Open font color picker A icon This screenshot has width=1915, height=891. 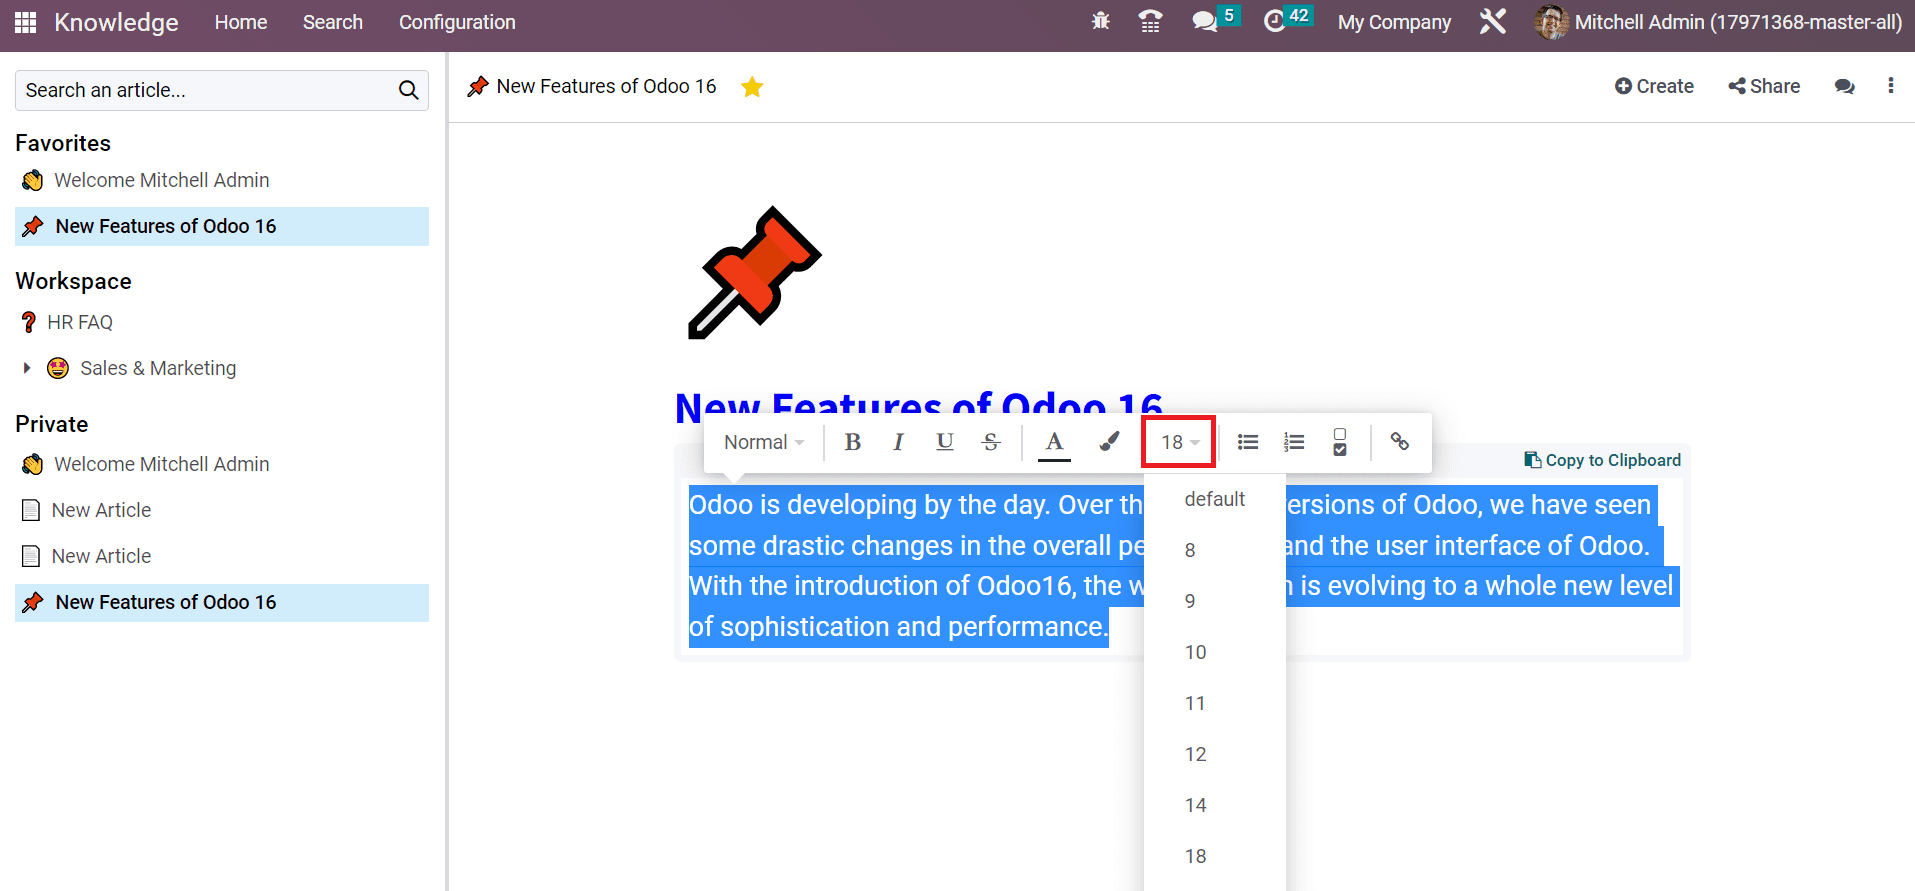(1054, 443)
